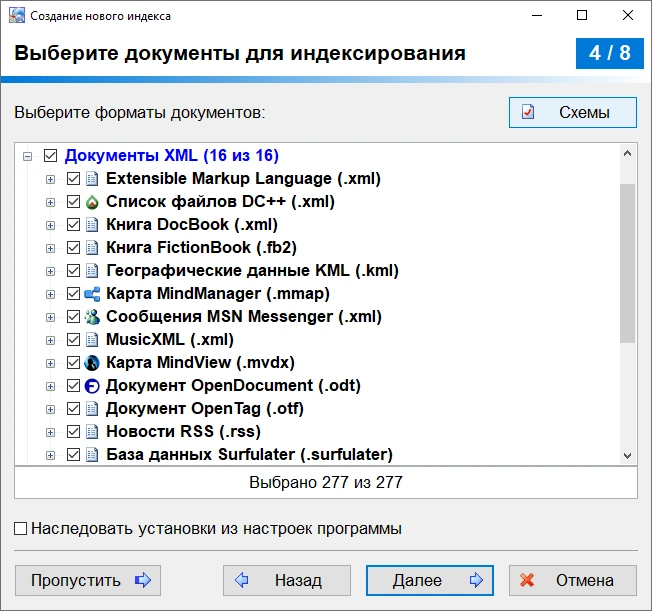Click the MSN Messenger people icon
The image size is (652, 611).
[x=92, y=317]
